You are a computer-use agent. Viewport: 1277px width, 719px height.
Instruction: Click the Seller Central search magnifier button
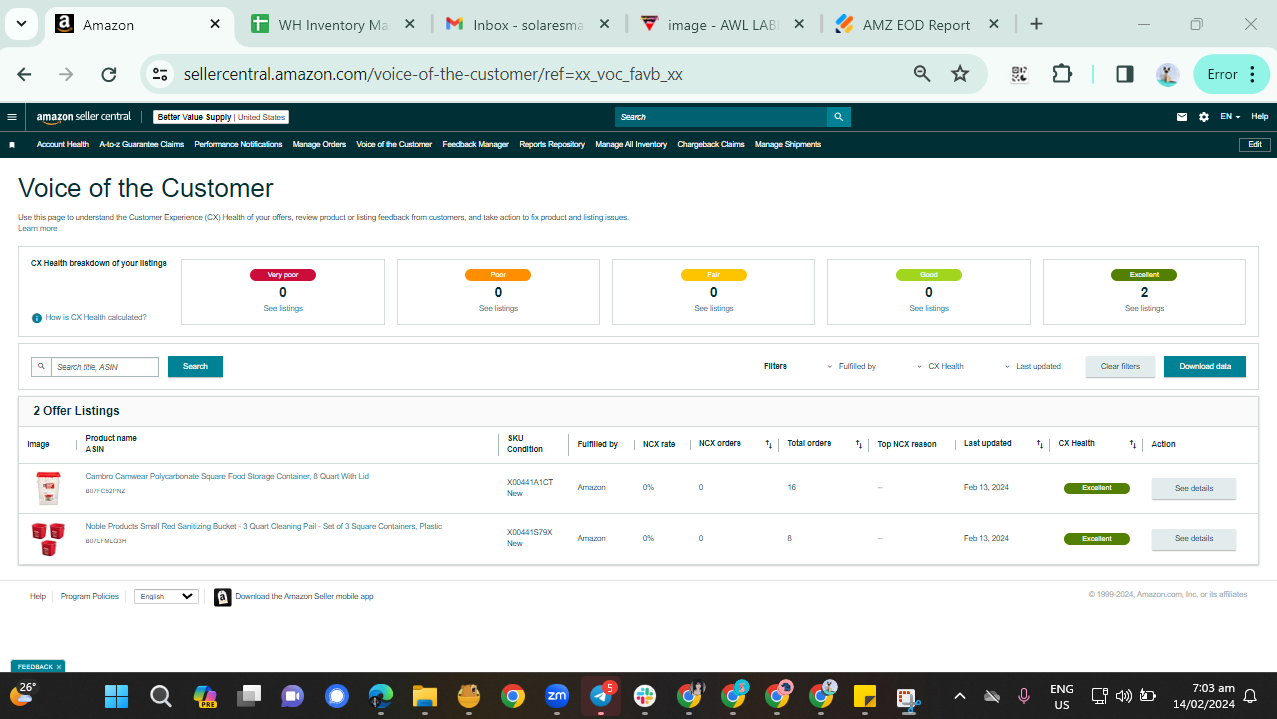[x=840, y=117]
